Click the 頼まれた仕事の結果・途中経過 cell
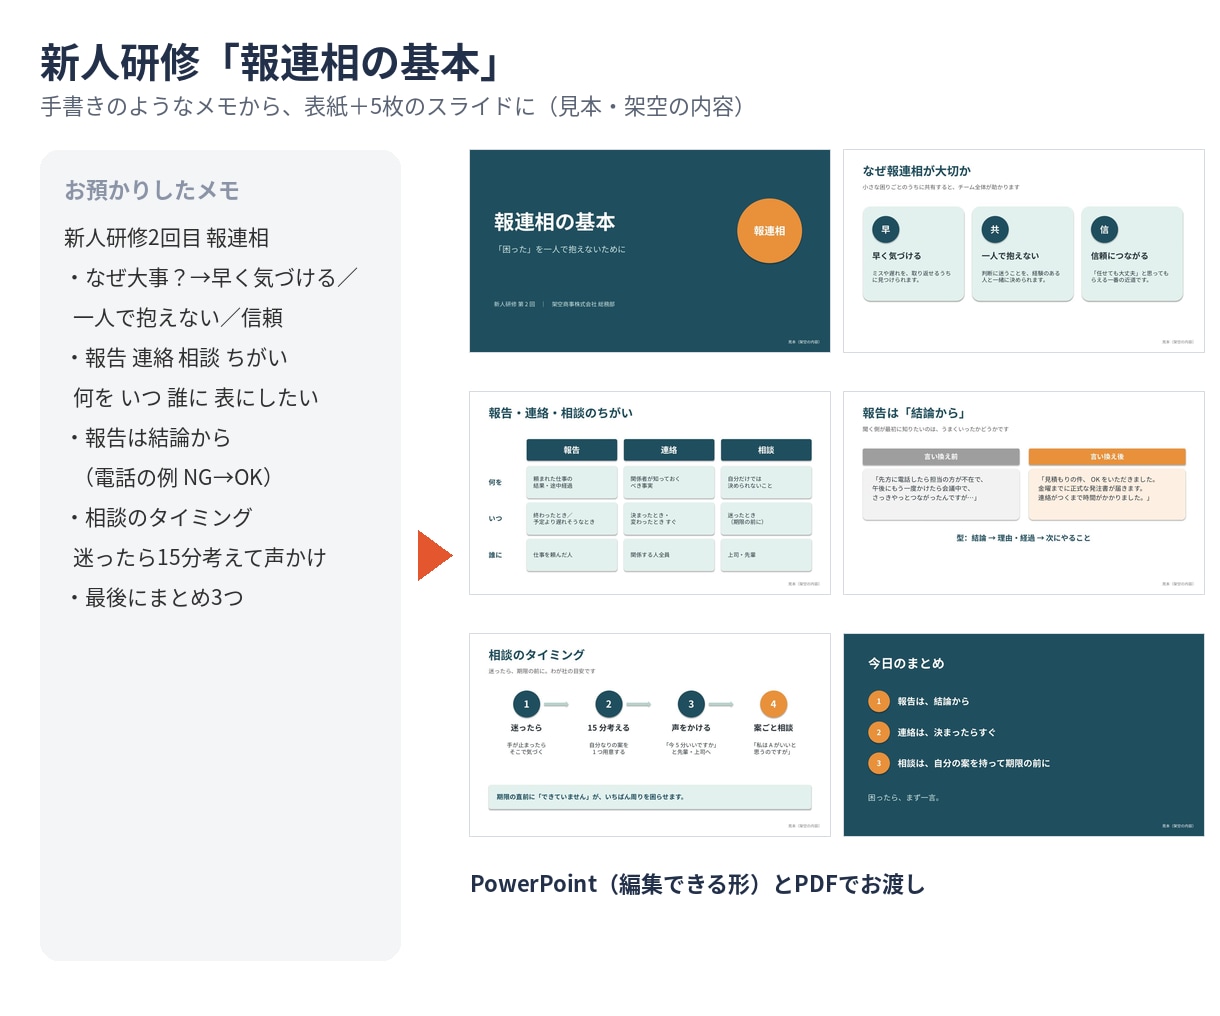Screen dimensions: 1220x1016 click(x=572, y=482)
